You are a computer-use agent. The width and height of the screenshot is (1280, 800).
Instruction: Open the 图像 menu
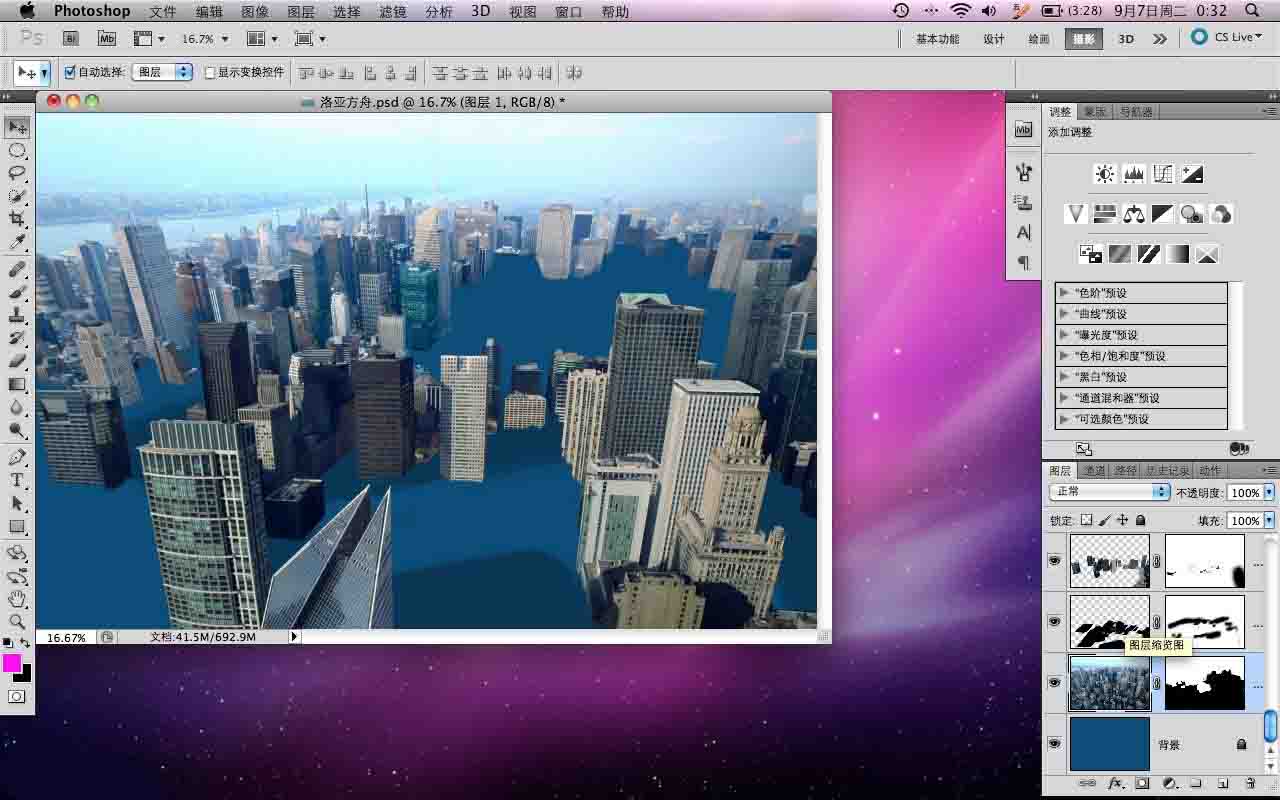click(x=255, y=11)
